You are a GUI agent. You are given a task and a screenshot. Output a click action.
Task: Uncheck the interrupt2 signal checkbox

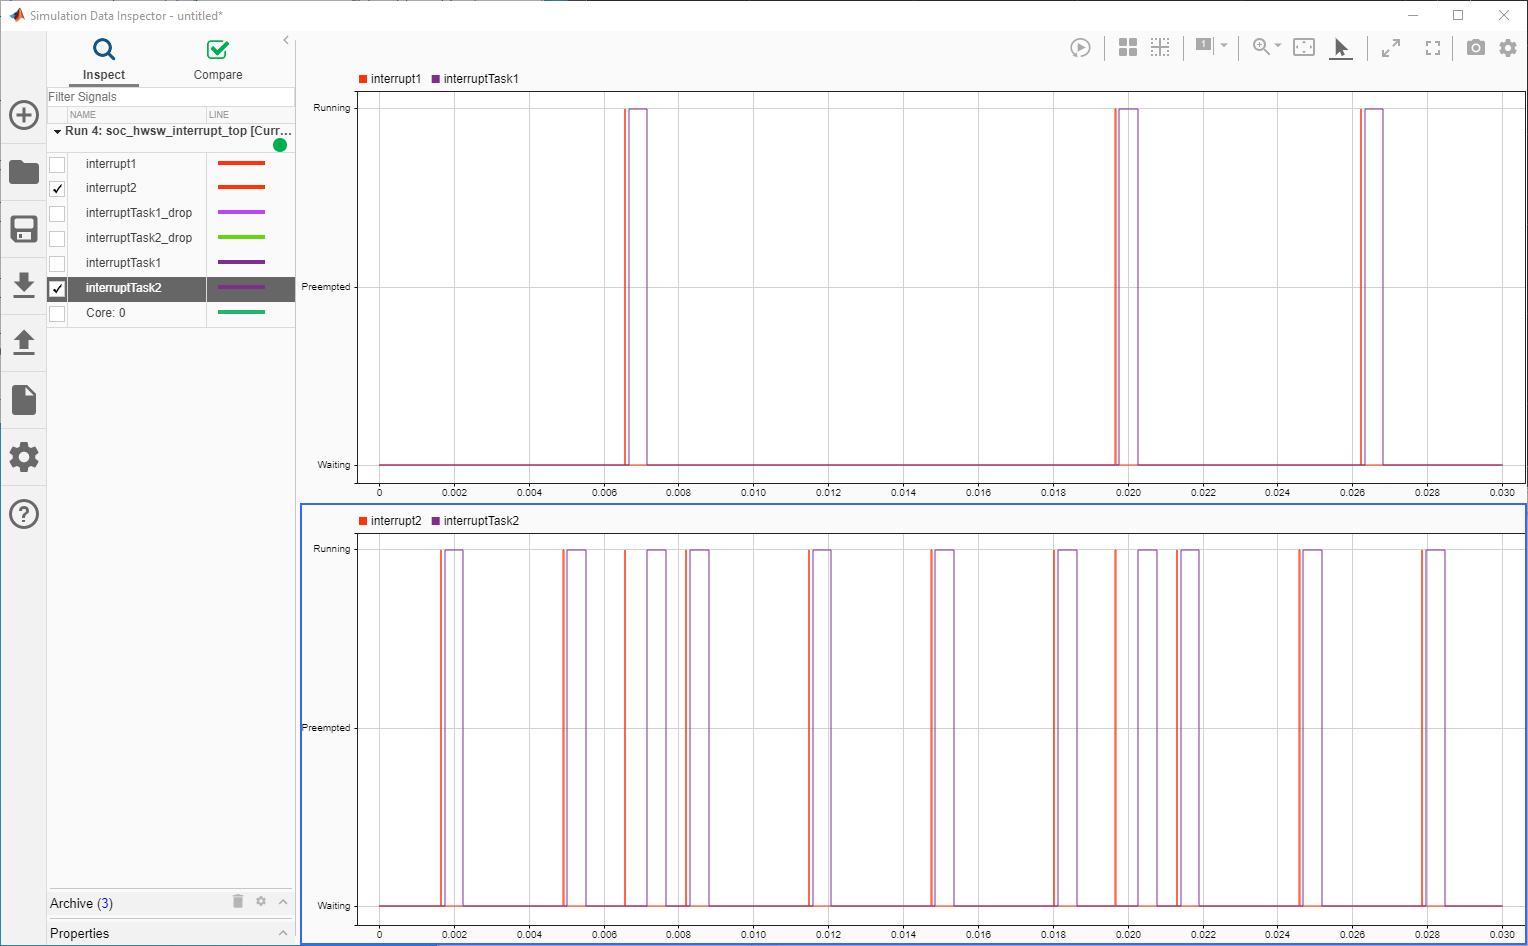pos(57,188)
